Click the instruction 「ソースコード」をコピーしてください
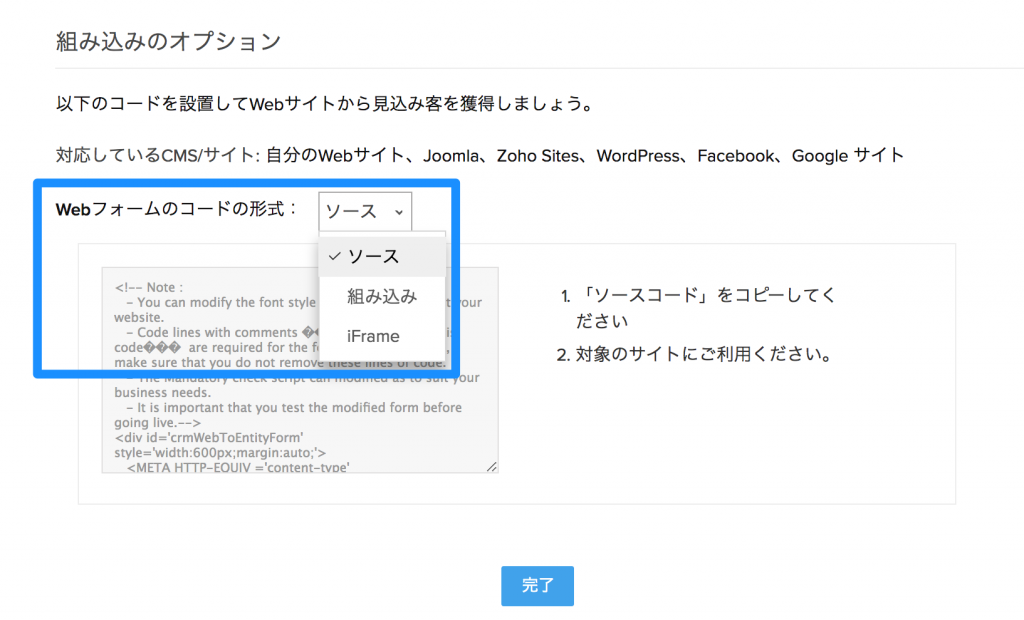The width and height of the screenshot is (1024, 620). click(705, 308)
